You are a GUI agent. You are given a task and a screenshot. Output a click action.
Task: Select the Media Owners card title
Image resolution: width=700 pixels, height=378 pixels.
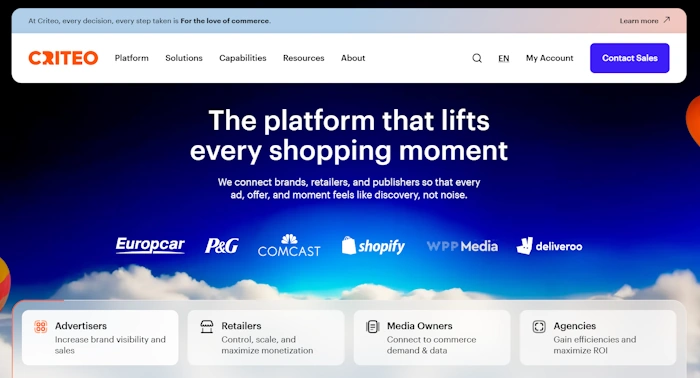pos(420,326)
